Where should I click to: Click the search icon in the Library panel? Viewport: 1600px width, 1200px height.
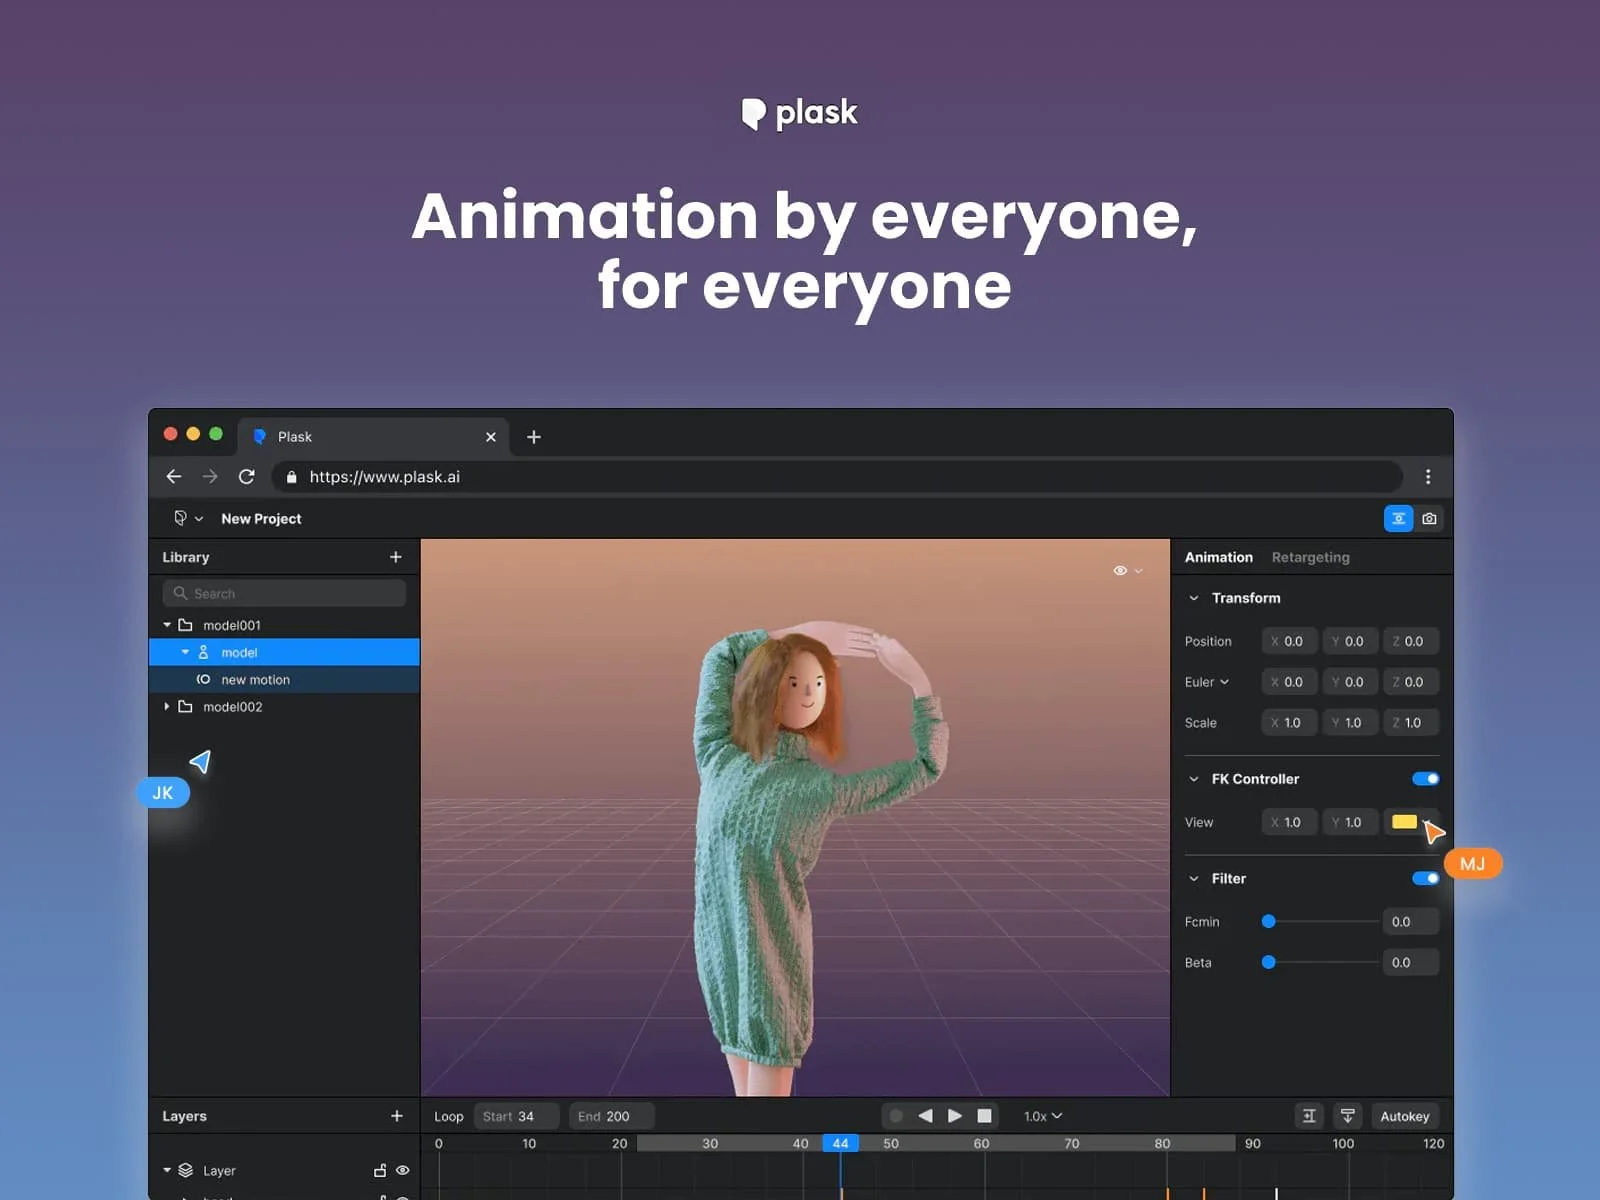[181, 593]
